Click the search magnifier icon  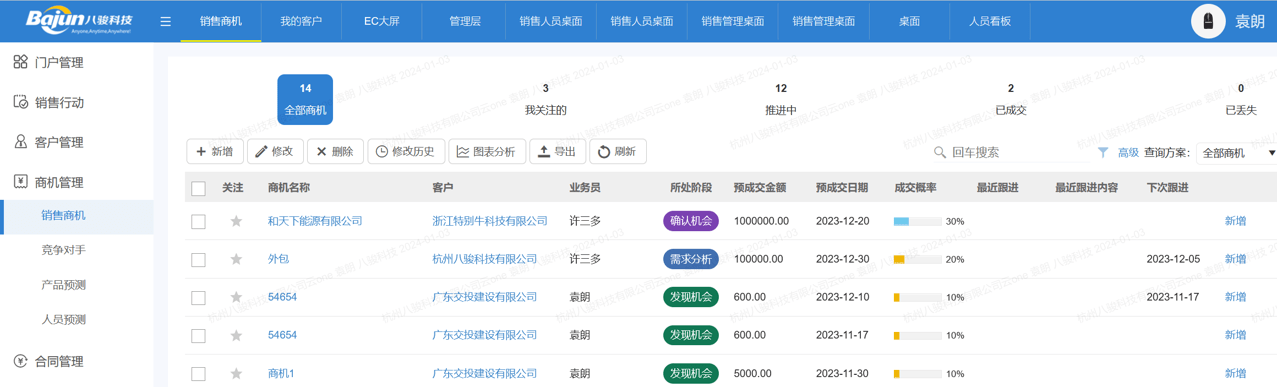tap(940, 152)
